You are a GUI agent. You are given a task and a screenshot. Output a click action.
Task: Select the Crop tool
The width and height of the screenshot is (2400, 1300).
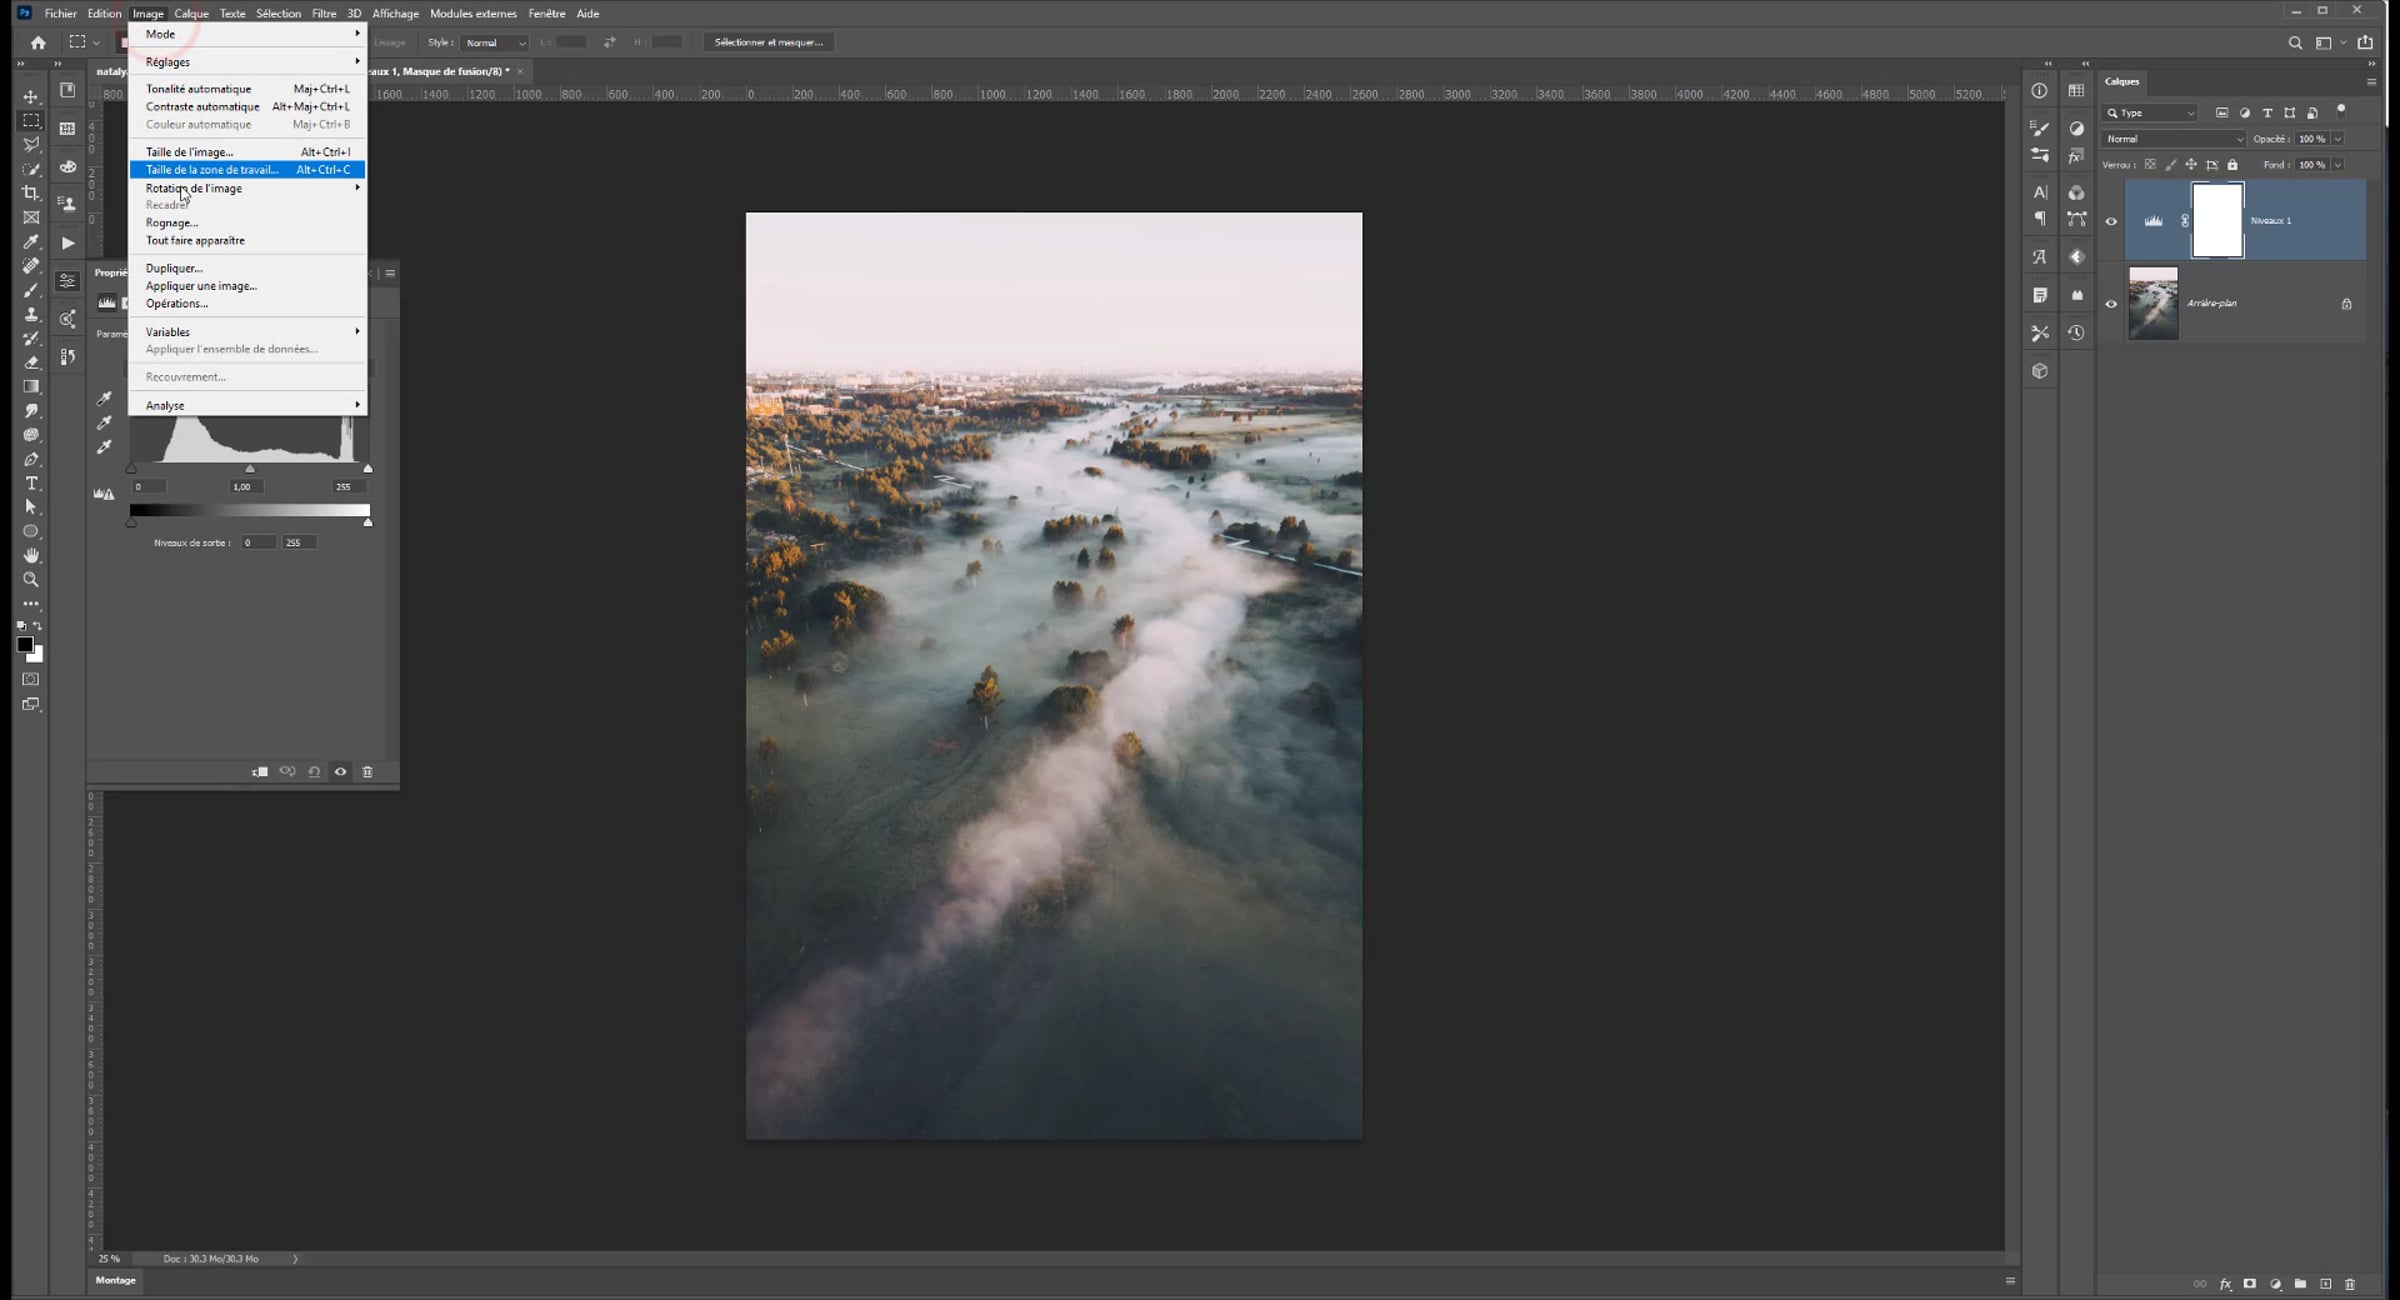click(31, 193)
